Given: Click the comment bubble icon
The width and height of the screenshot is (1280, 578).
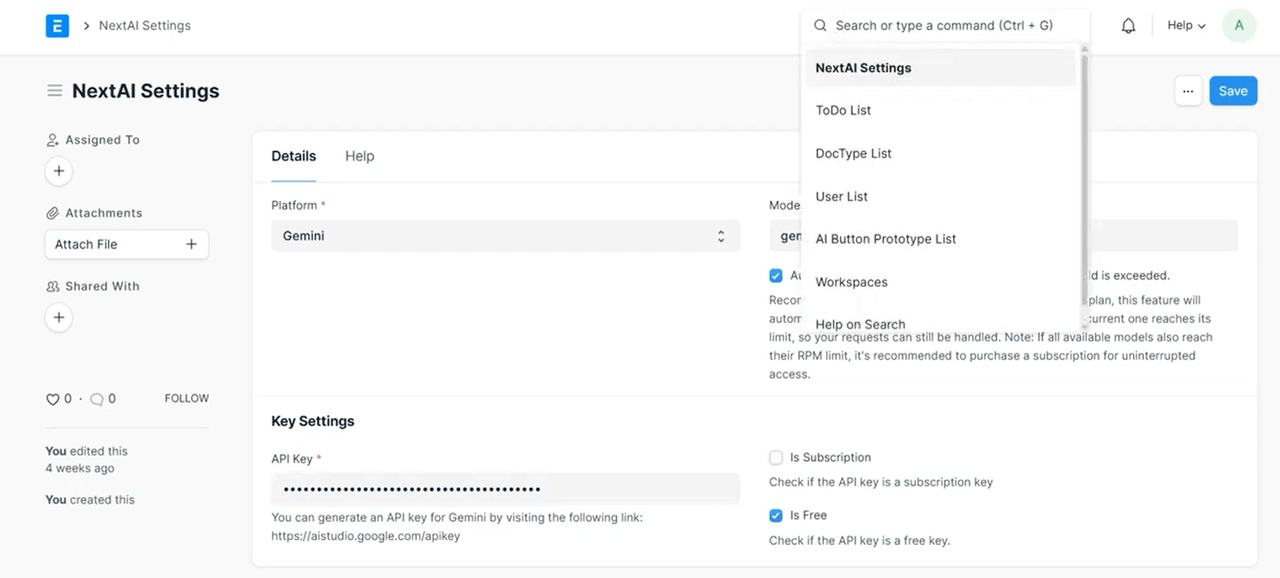Looking at the screenshot, I should pos(97,399).
